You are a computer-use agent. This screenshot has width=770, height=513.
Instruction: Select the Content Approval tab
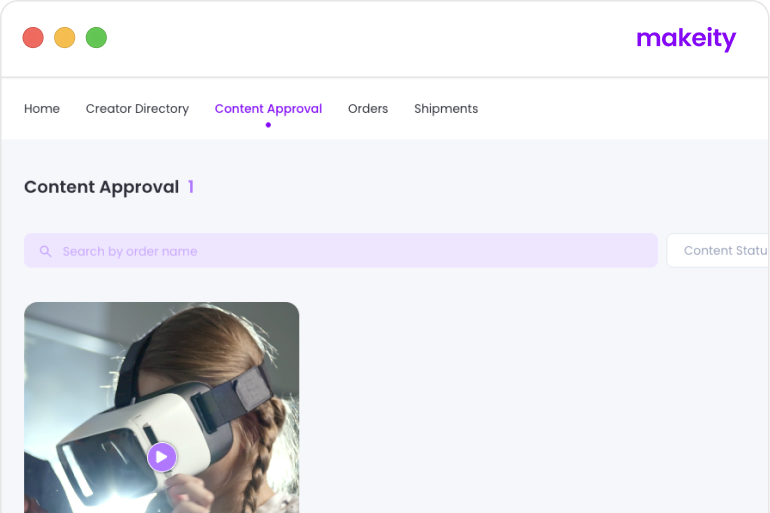[268, 108]
